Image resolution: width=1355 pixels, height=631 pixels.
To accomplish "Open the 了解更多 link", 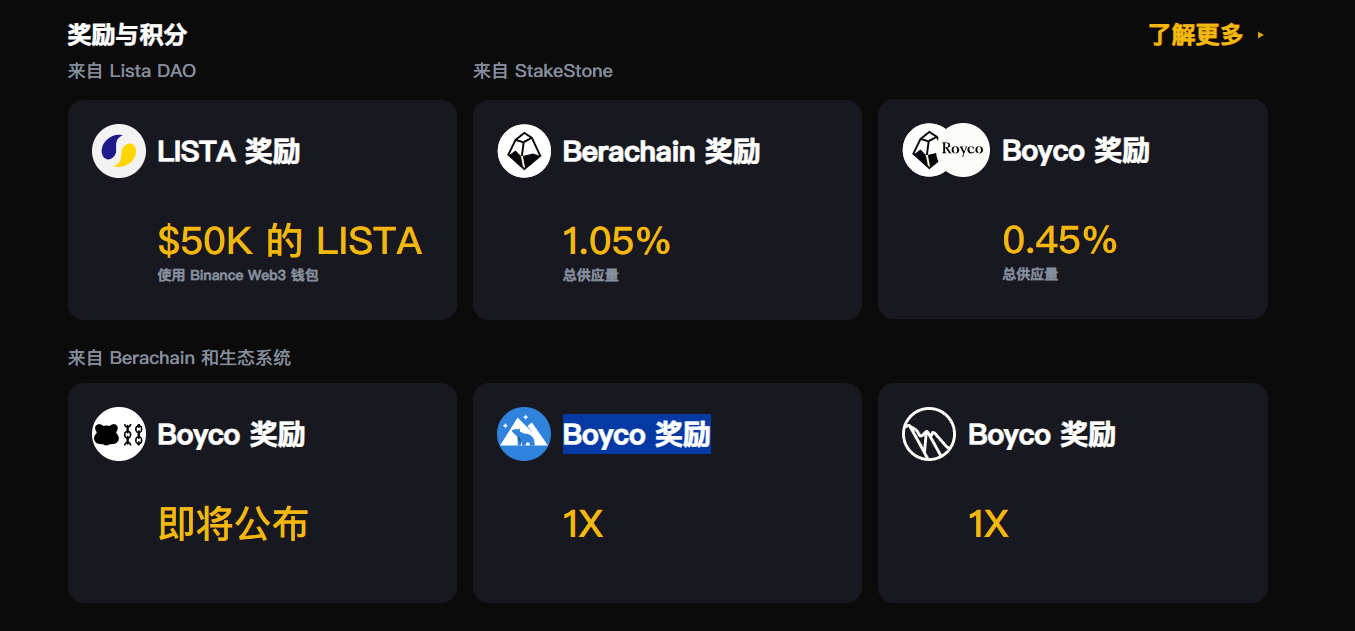I will pyautogui.click(x=1196, y=36).
